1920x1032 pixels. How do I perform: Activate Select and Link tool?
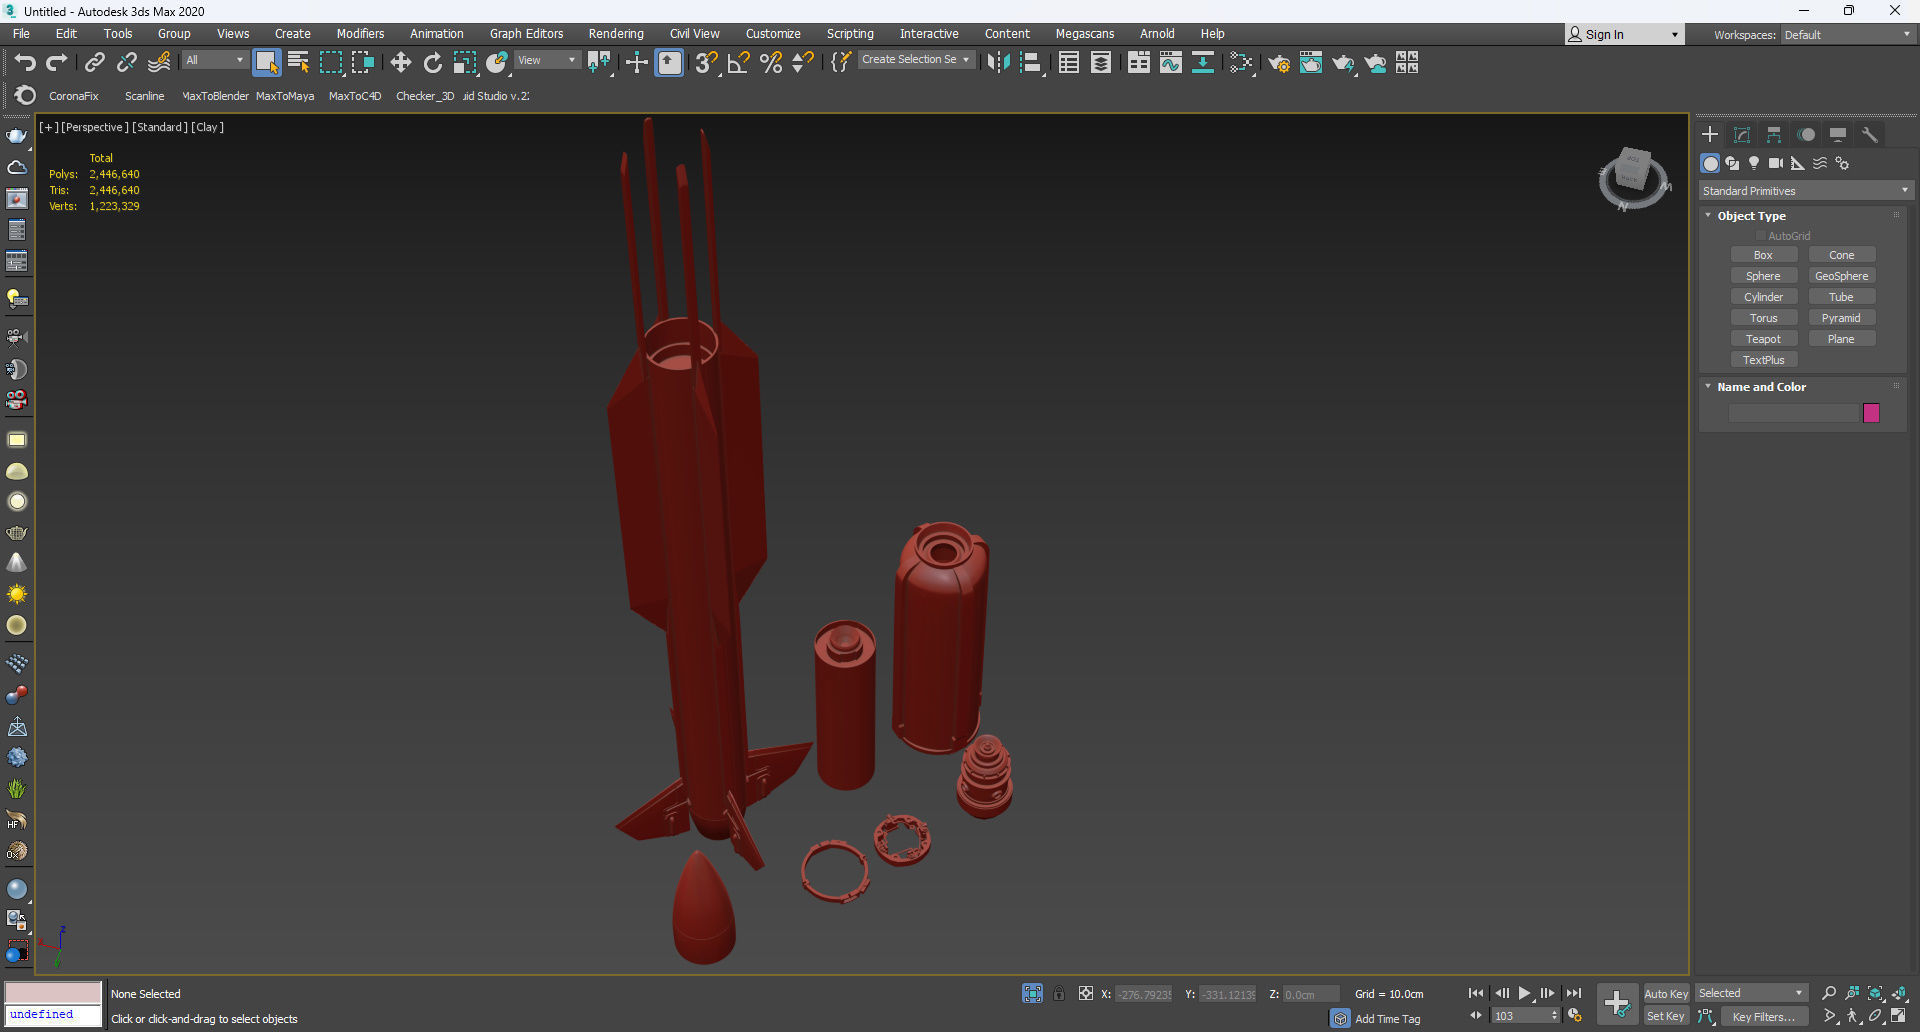pos(95,63)
